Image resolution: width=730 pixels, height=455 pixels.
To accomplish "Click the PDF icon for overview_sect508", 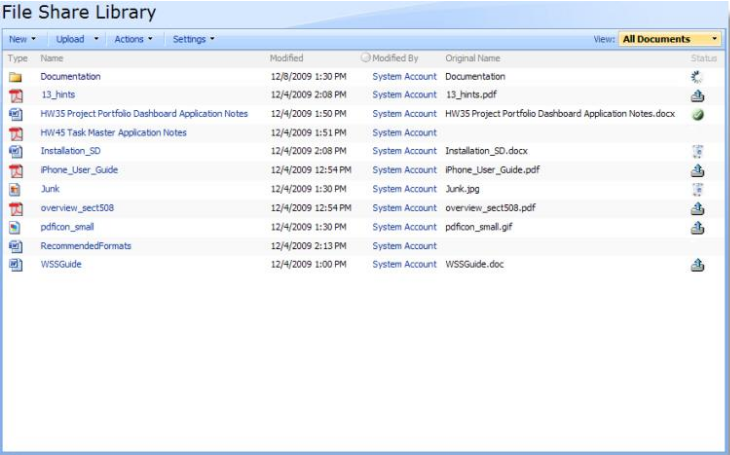I will tap(16, 209).
